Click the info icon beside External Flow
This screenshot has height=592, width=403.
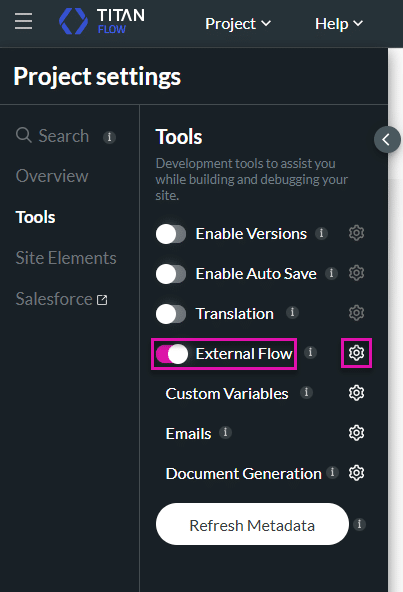coord(310,353)
